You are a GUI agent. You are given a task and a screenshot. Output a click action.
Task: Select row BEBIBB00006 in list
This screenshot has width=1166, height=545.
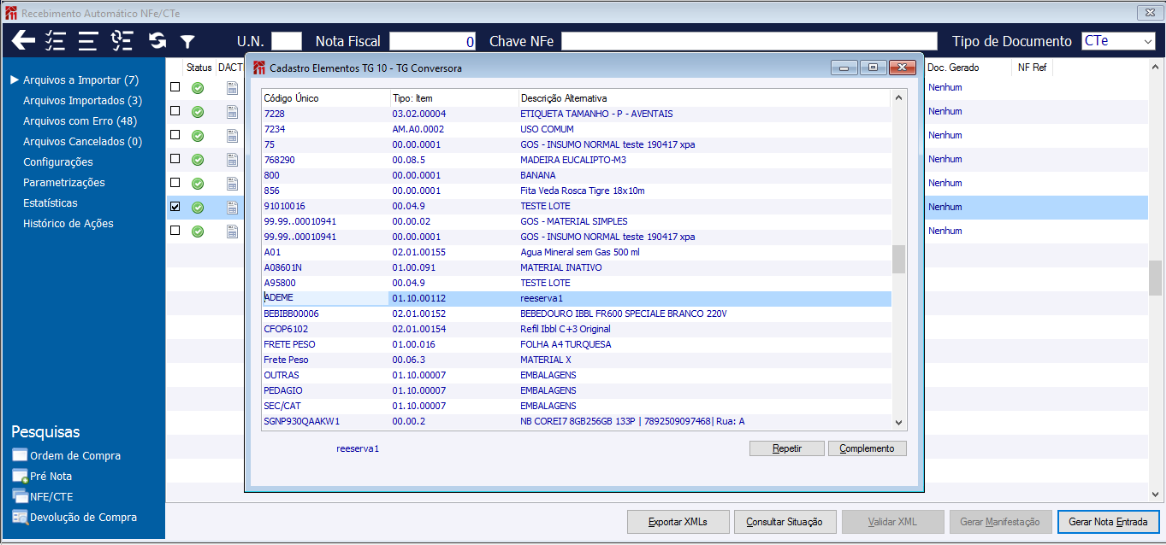[577, 314]
